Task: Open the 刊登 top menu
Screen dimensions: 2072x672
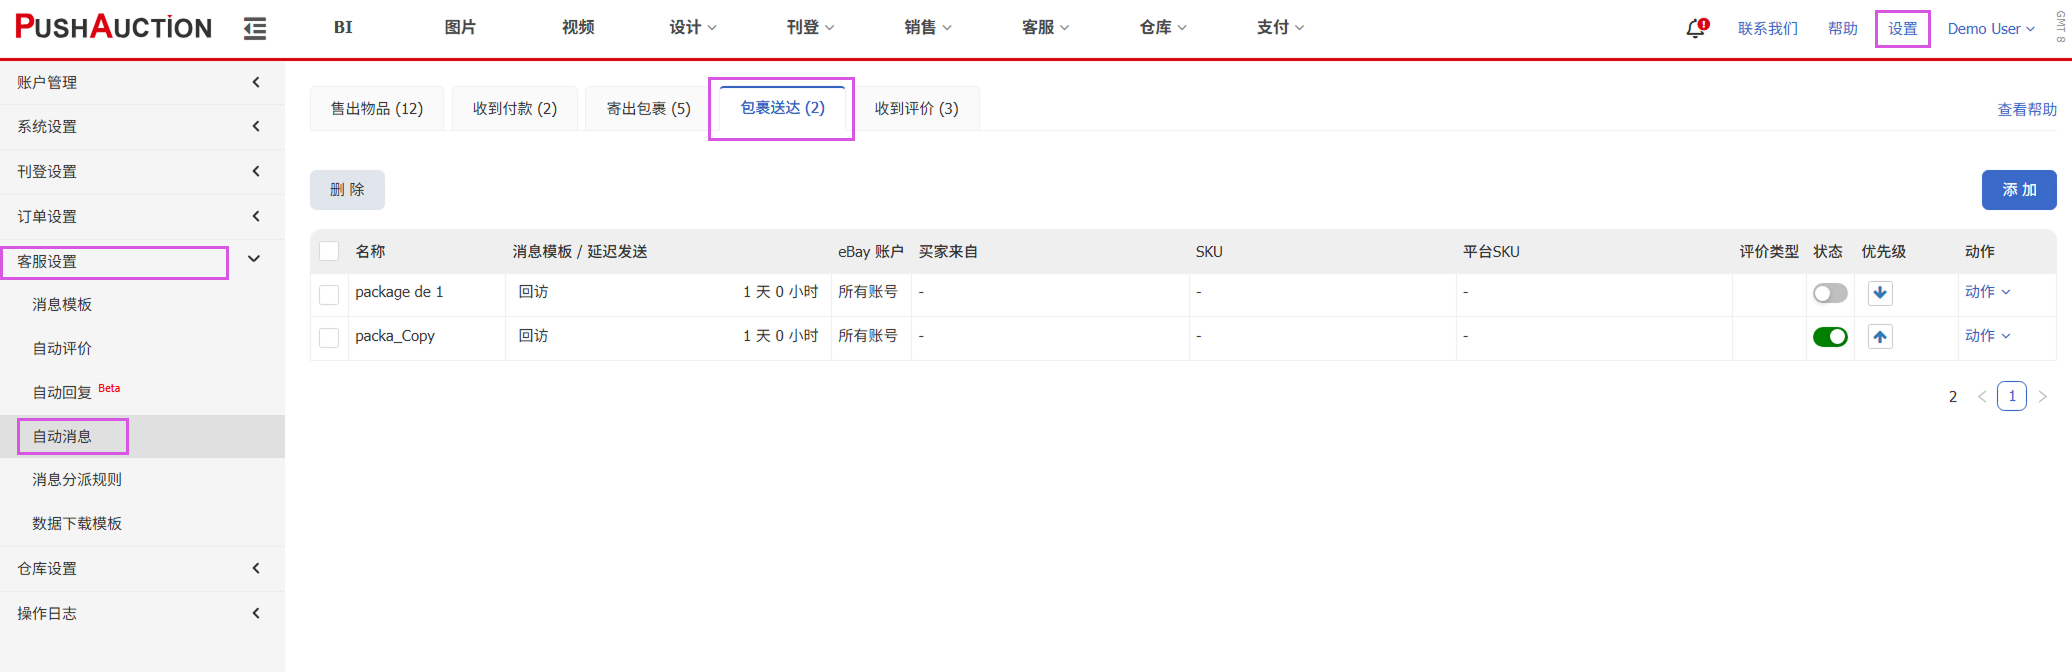Action: (x=809, y=27)
